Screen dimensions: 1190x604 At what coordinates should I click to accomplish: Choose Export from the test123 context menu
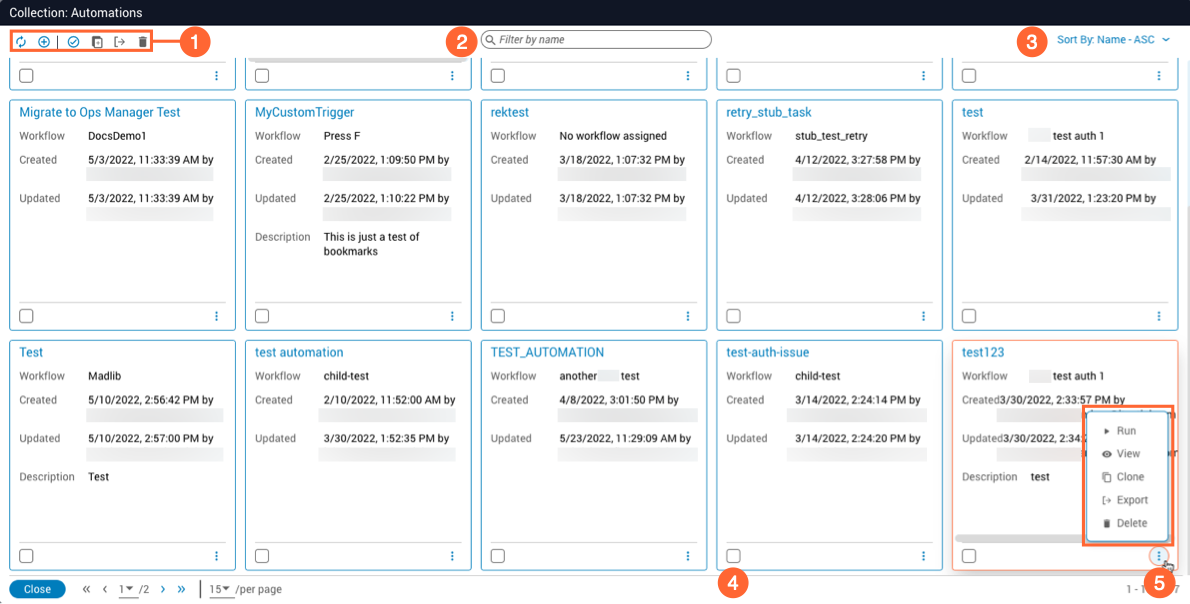pos(1127,500)
